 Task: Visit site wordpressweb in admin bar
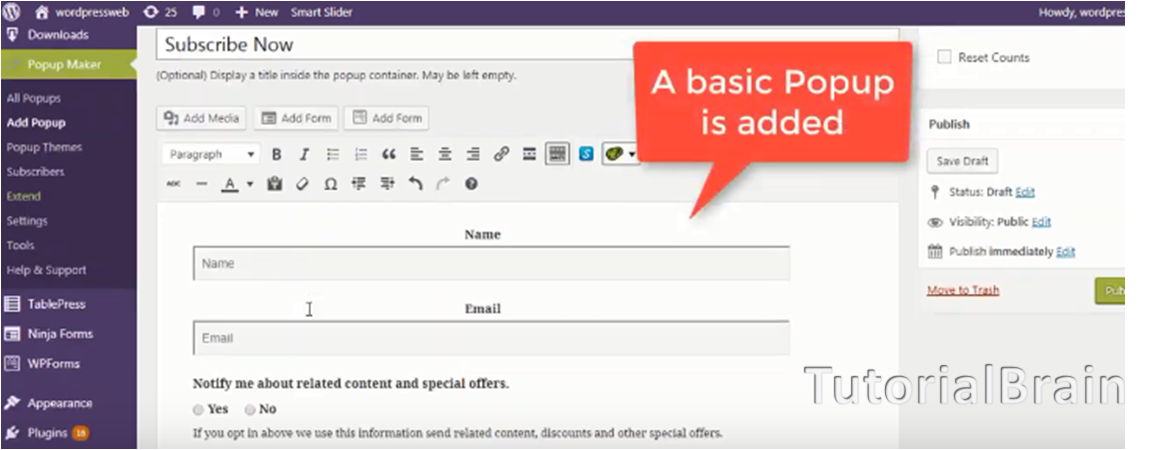point(82,12)
